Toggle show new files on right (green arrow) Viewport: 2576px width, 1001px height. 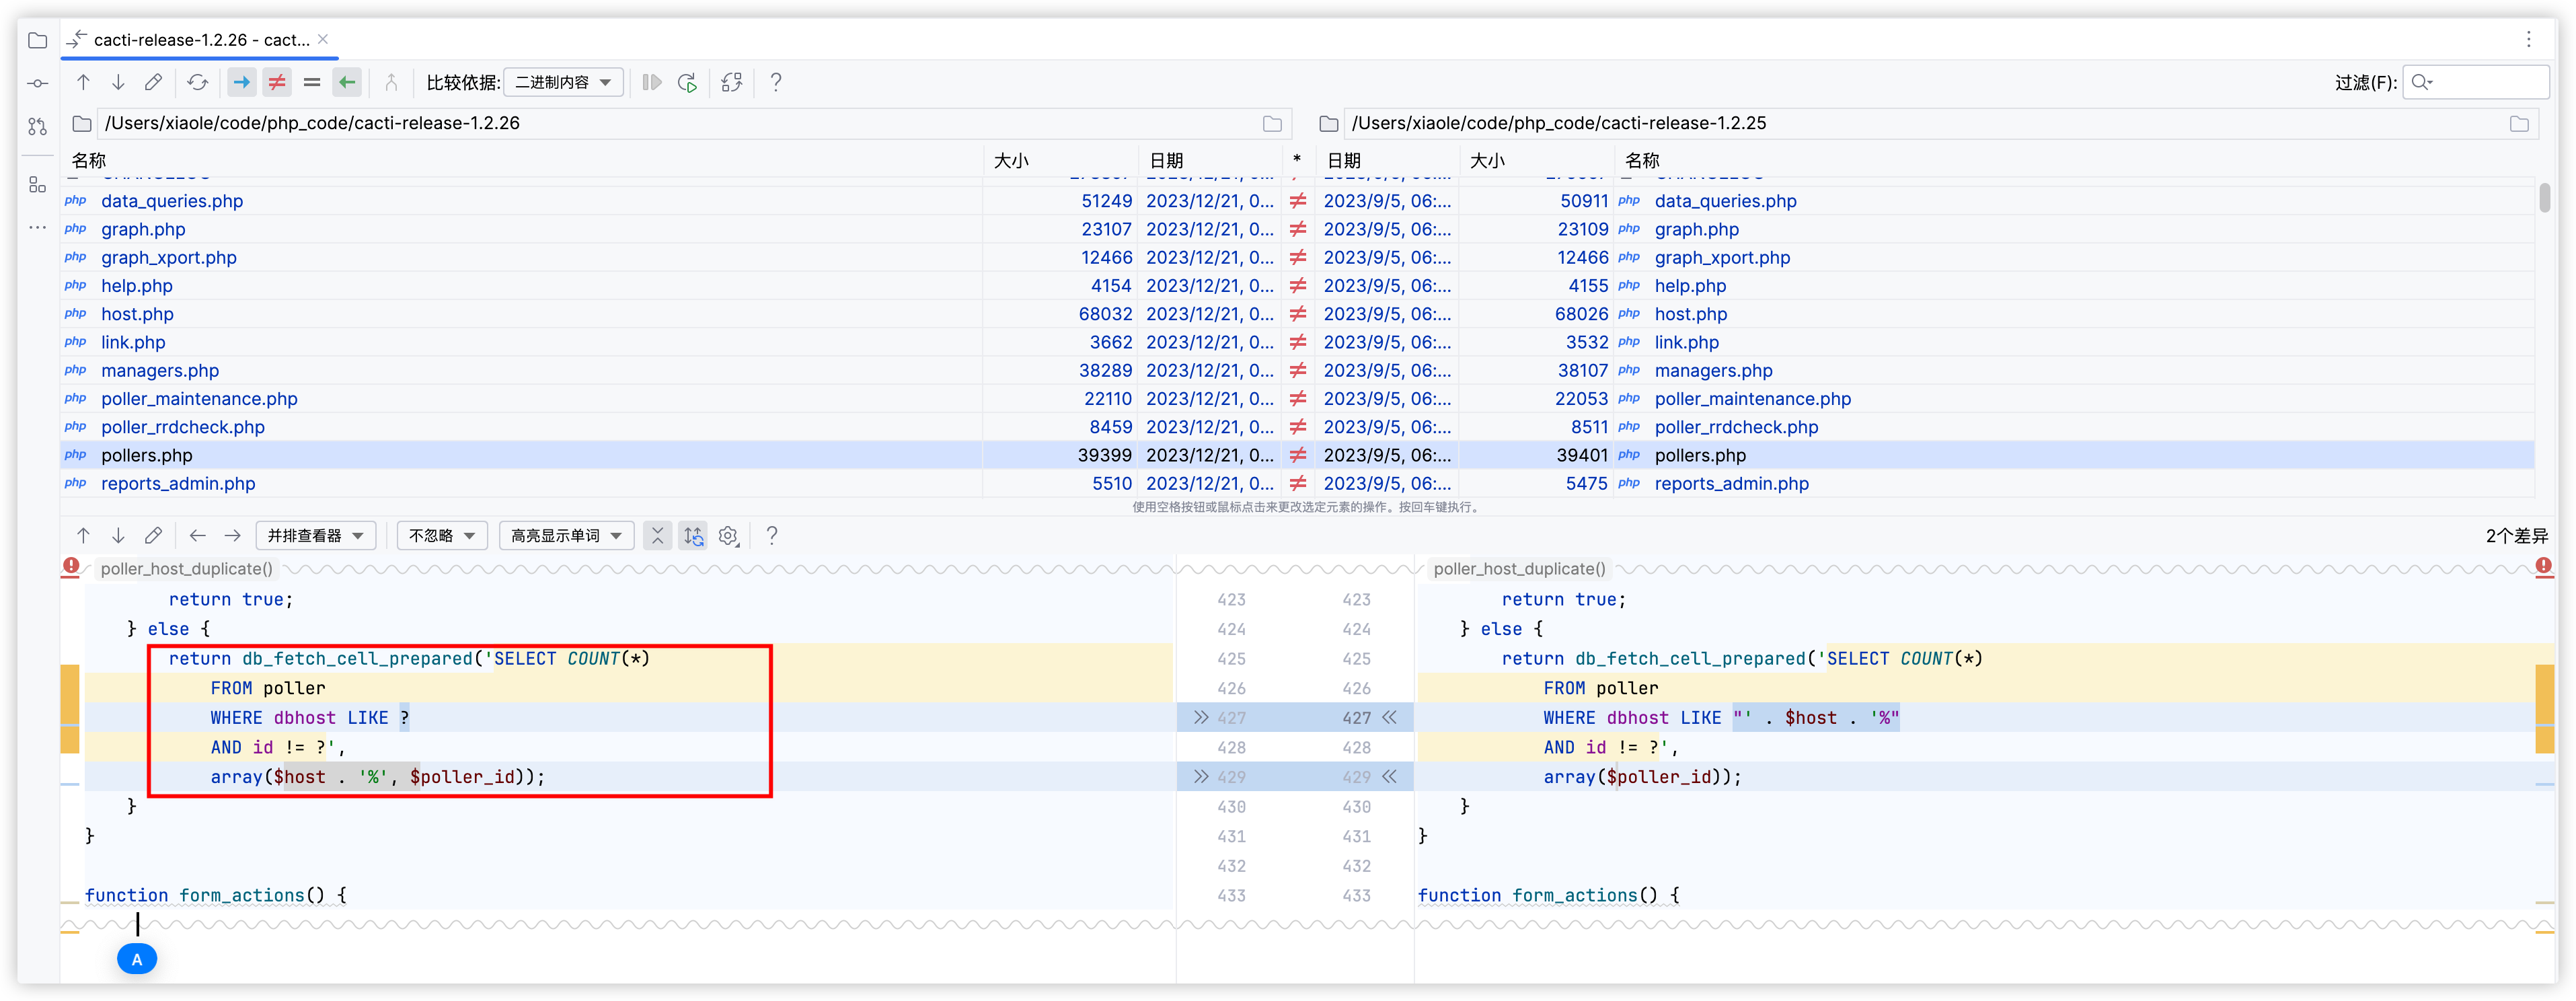(347, 82)
